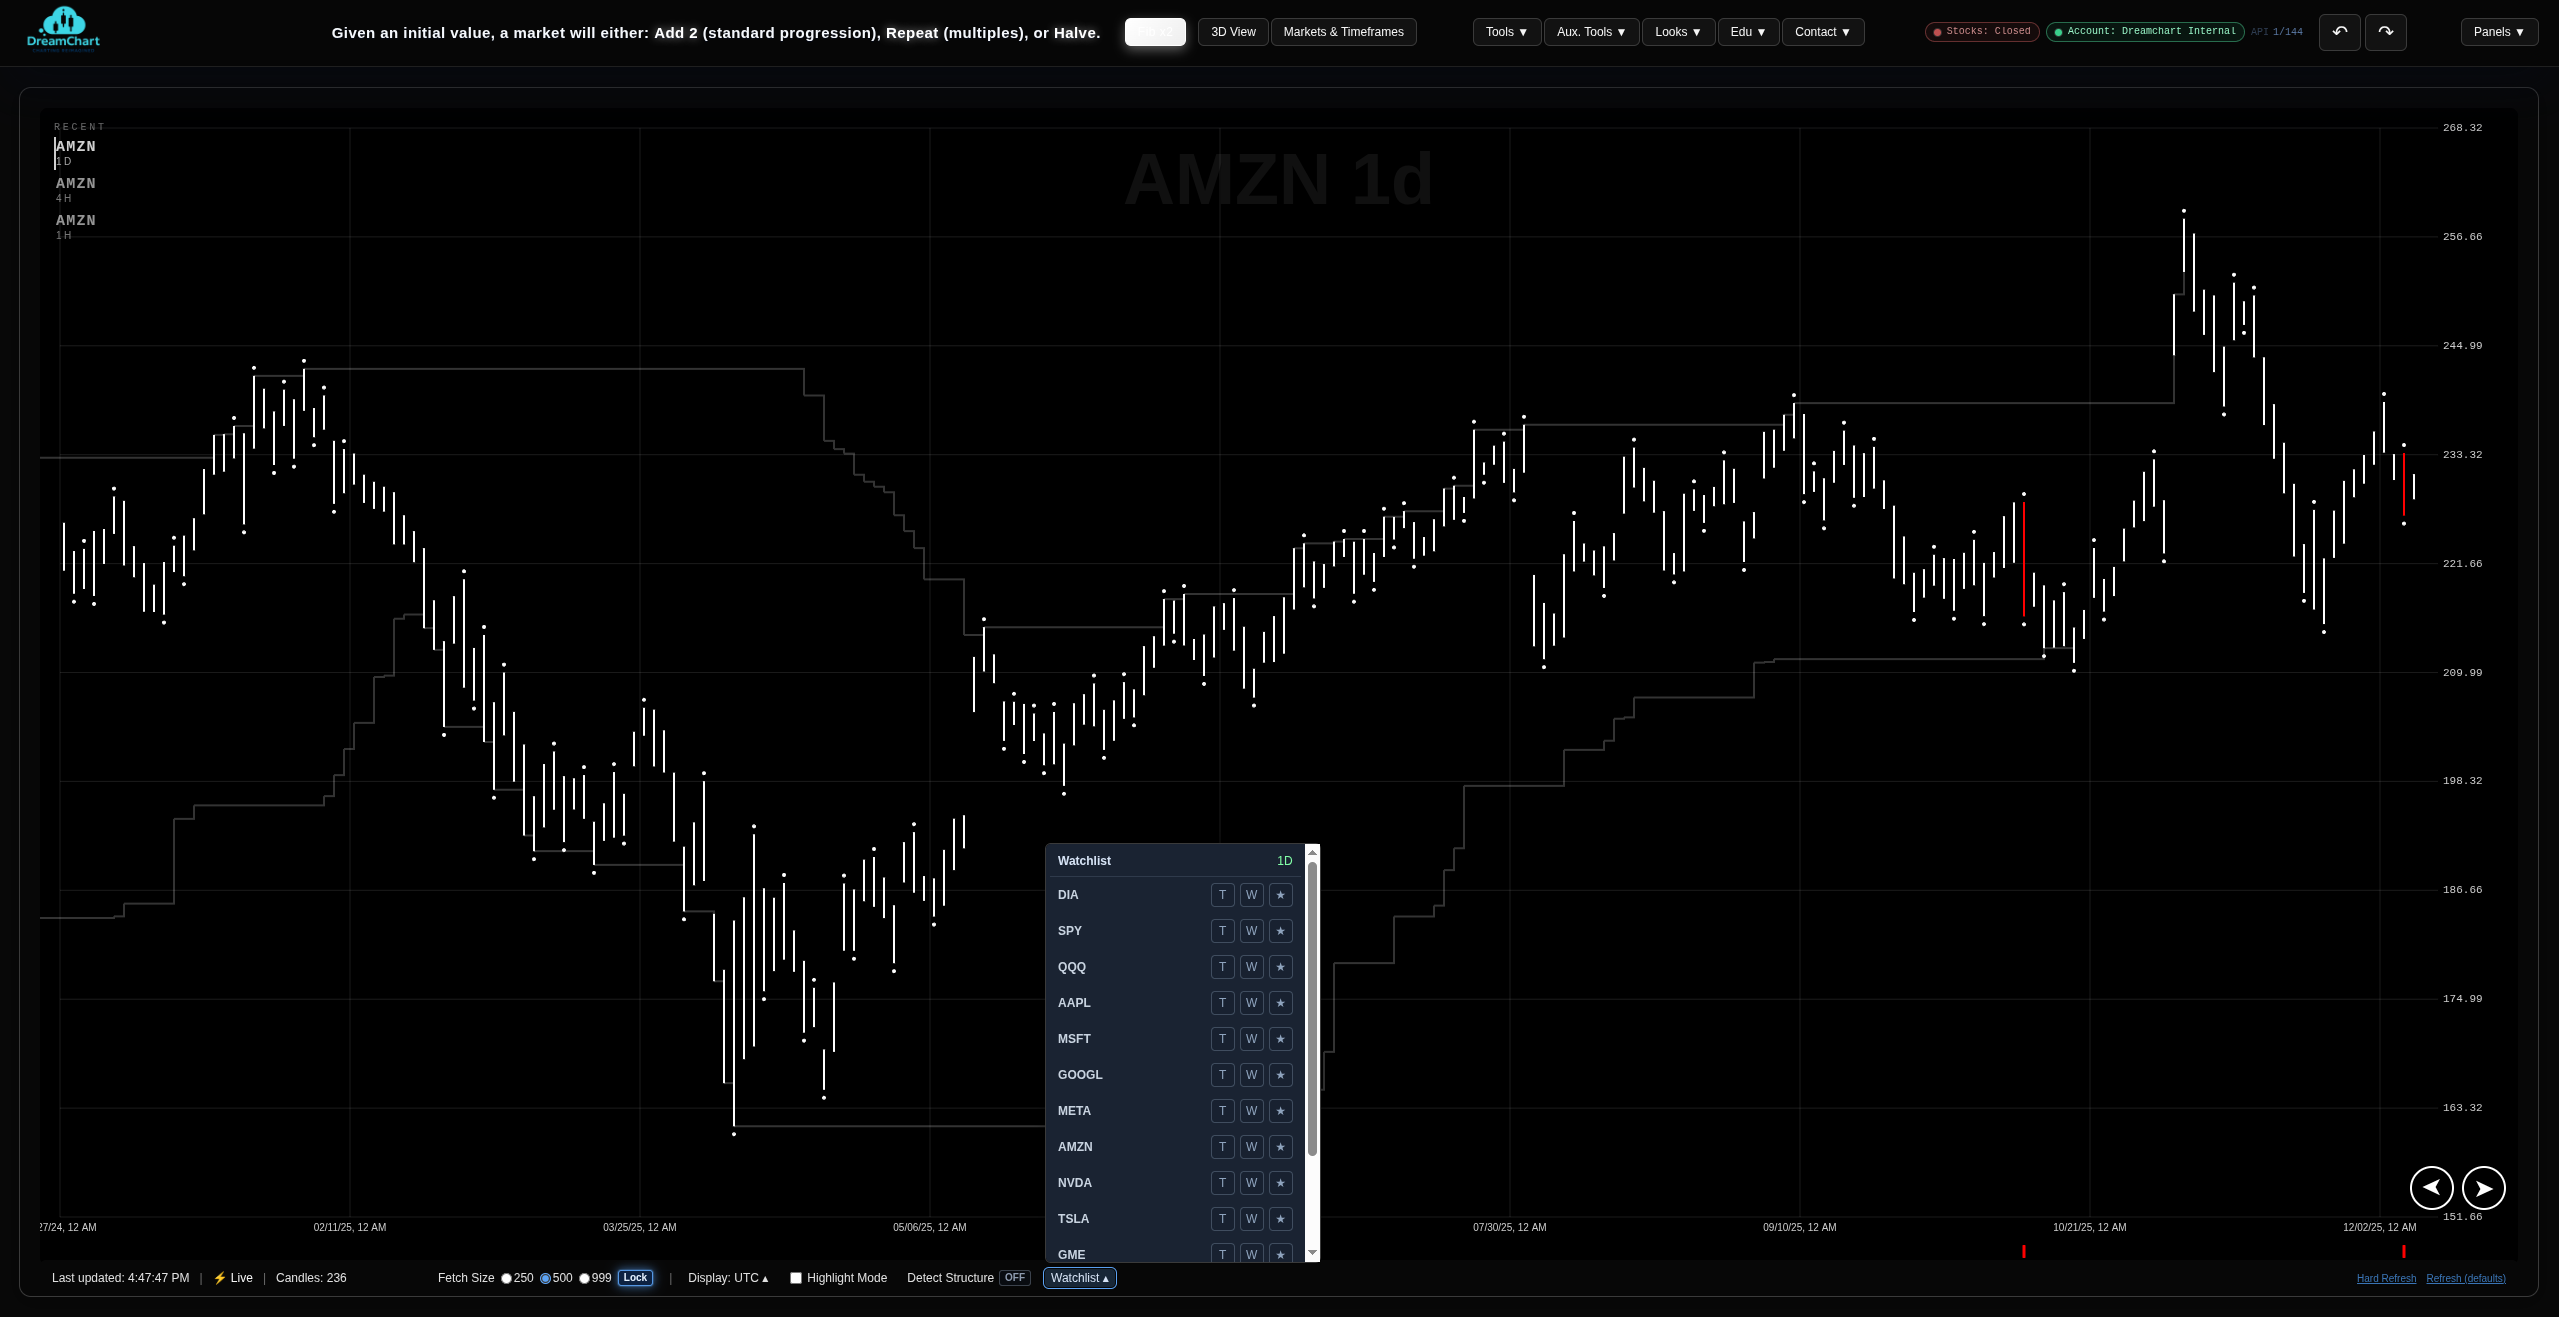Screen dimensions: 2559x1317
Task: Open the Panels dropdown
Action: (x=2499, y=32)
